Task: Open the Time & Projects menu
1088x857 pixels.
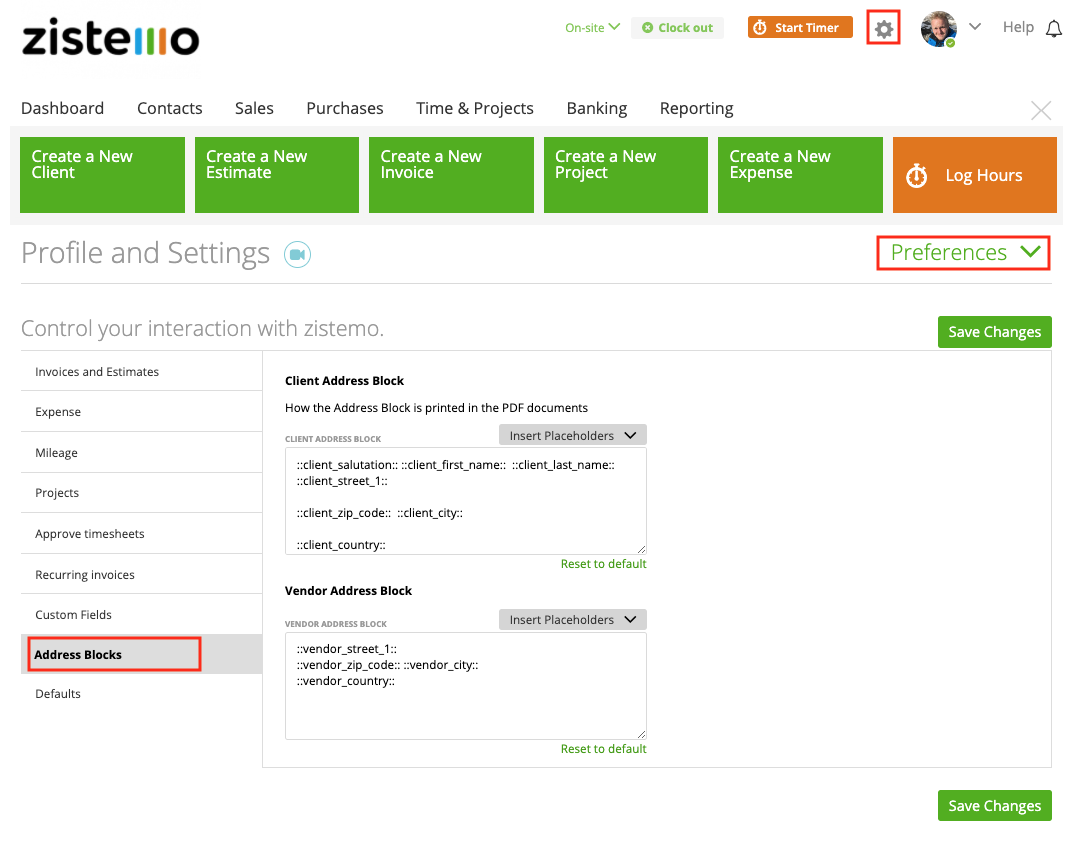Action: (x=475, y=108)
